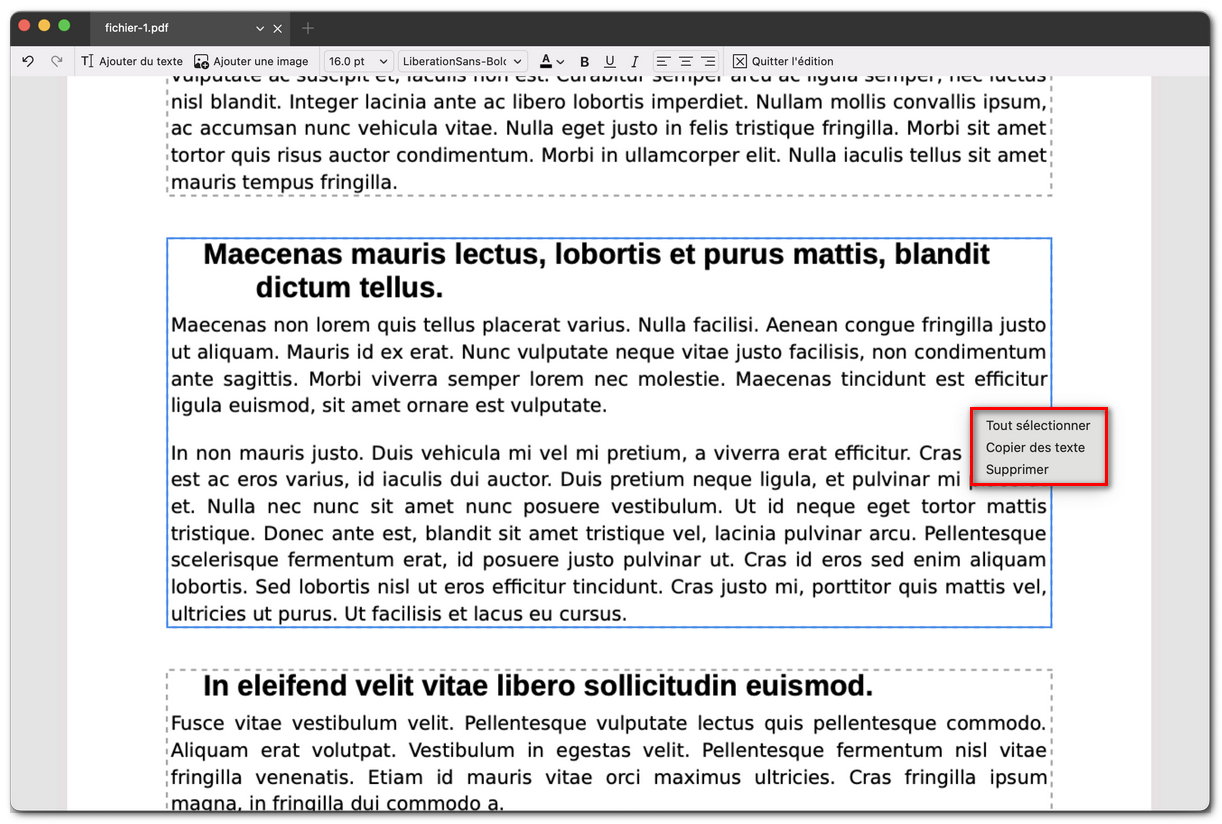
Task: Apply center text alignment
Action: (686, 61)
